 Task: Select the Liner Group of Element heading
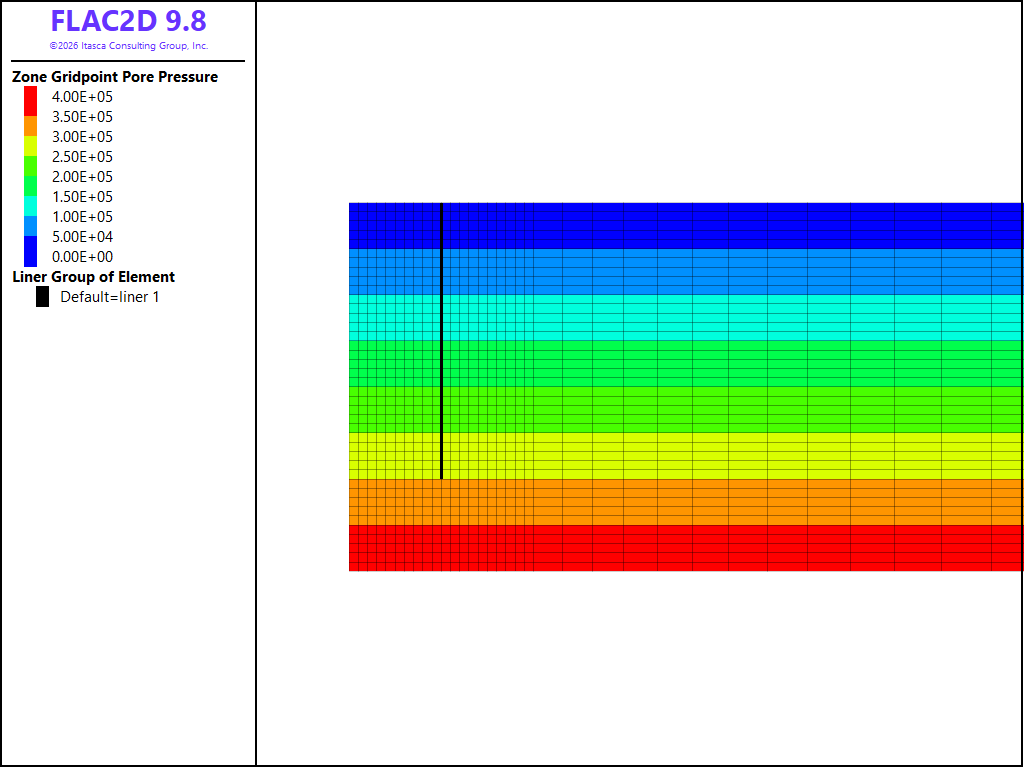tap(93, 277)
